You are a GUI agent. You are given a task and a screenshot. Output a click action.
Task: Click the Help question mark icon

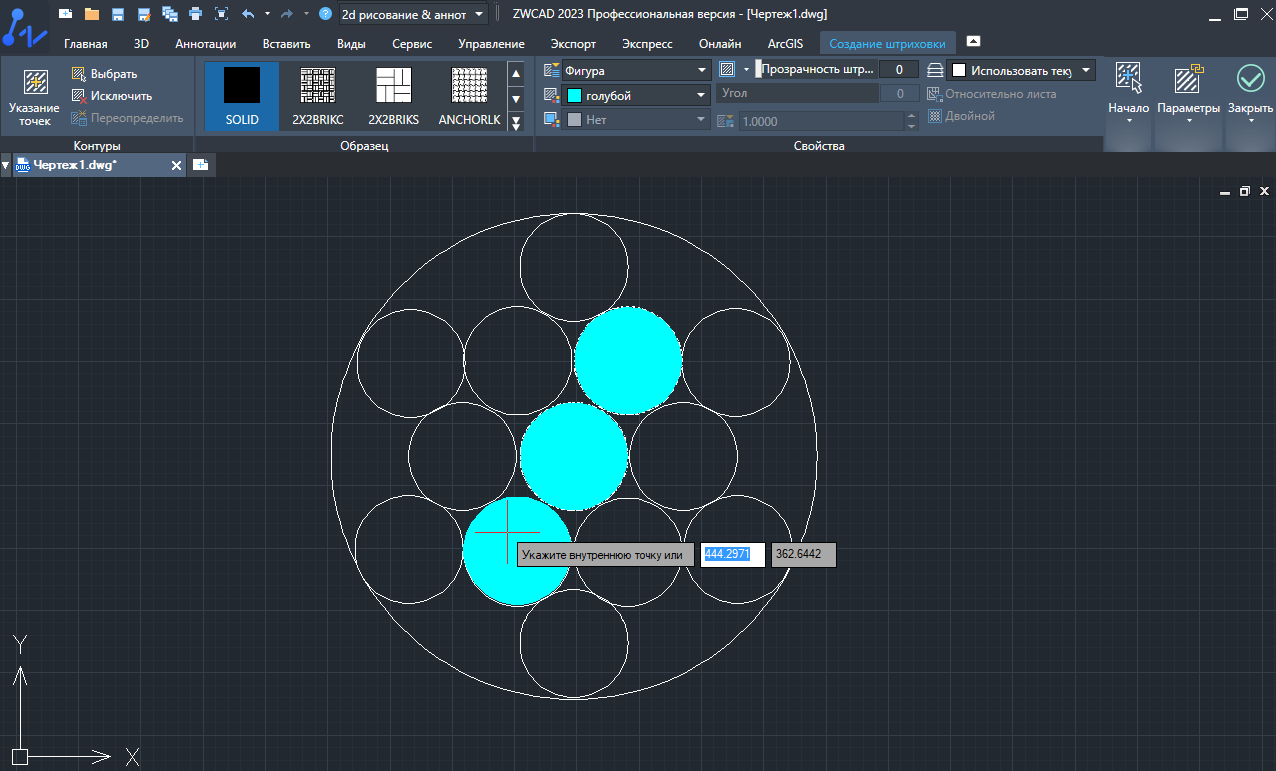tap(325, 14)
